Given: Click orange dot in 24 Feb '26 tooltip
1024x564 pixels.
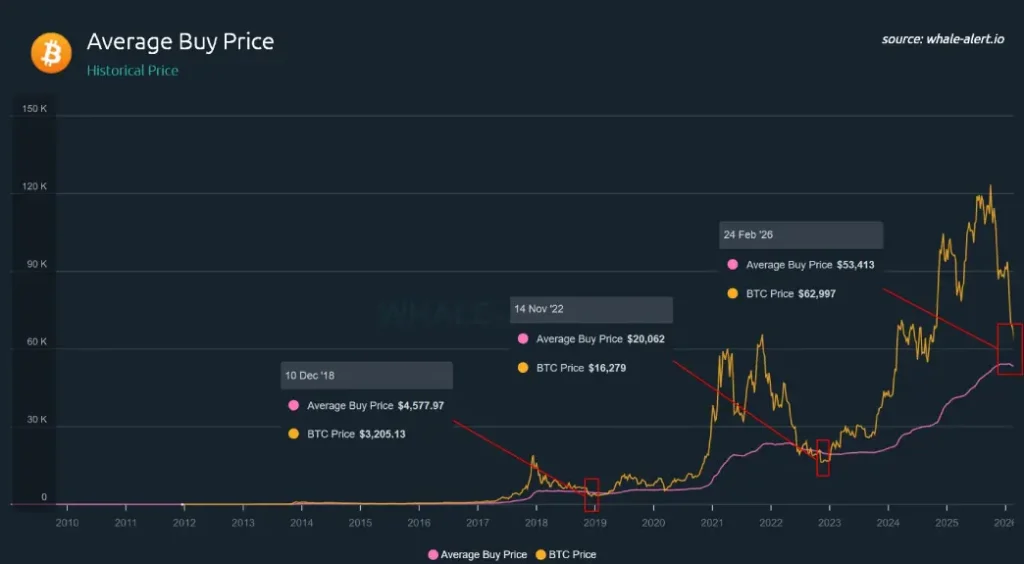Looking at the screenshot, I should point(733,294).
